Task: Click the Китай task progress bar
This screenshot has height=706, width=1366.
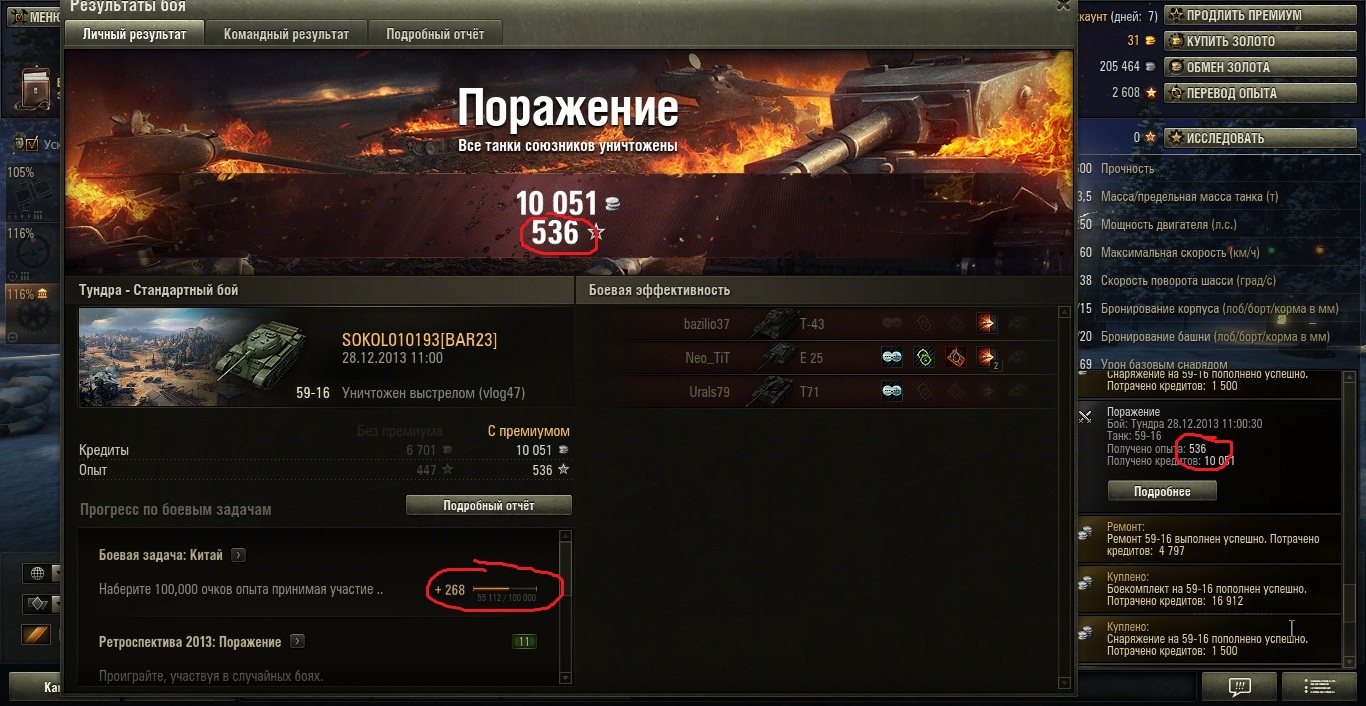Action: point(505,589)
